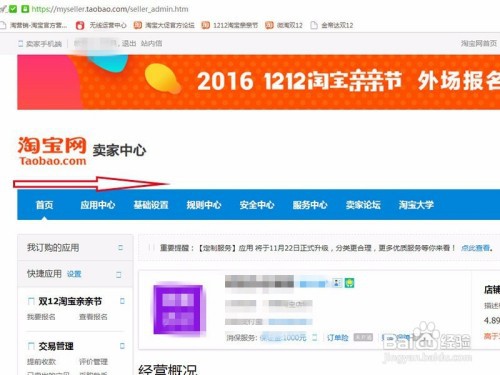Open 快捷应用 设置 link
Screen dimensions: 500x375
(x=74, y=274)
